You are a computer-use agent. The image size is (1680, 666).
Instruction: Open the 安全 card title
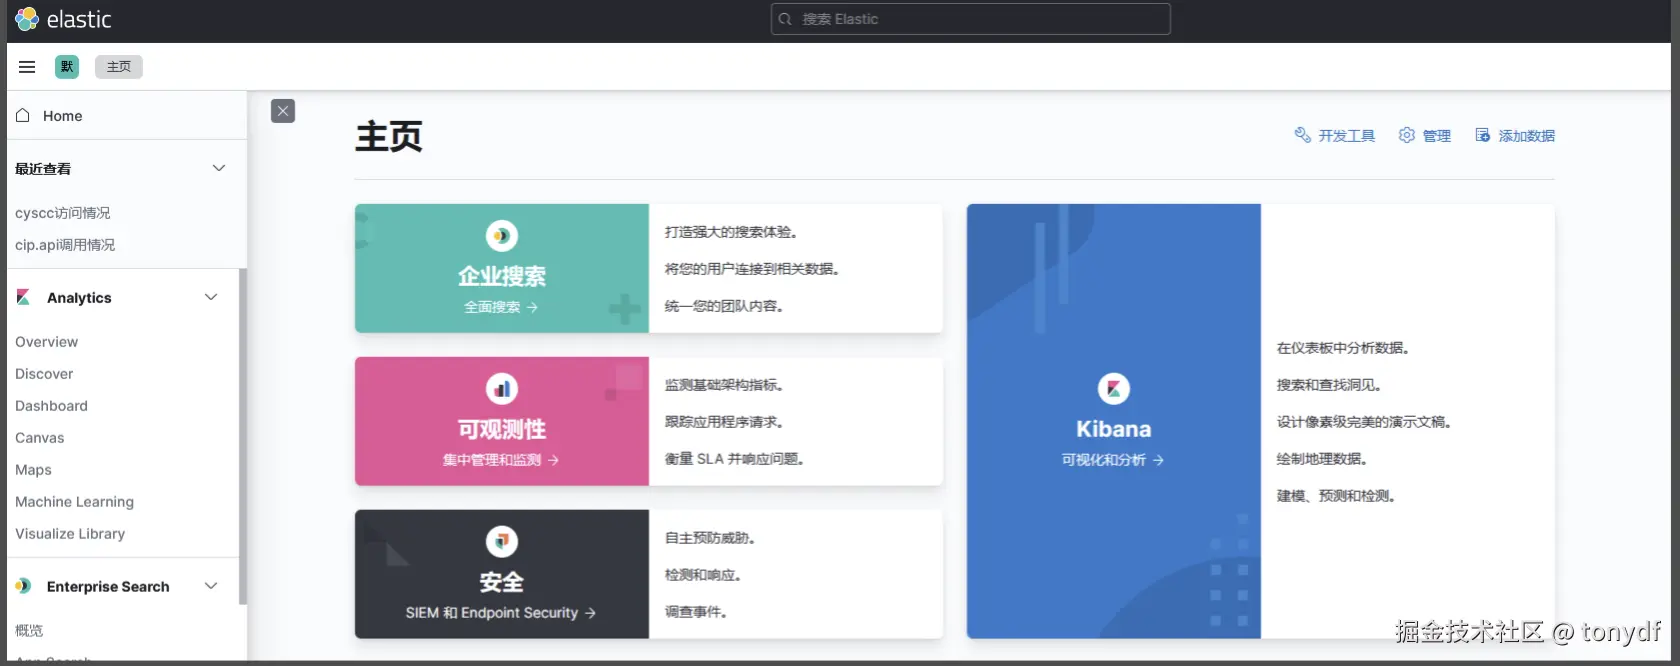pos(502,582)
